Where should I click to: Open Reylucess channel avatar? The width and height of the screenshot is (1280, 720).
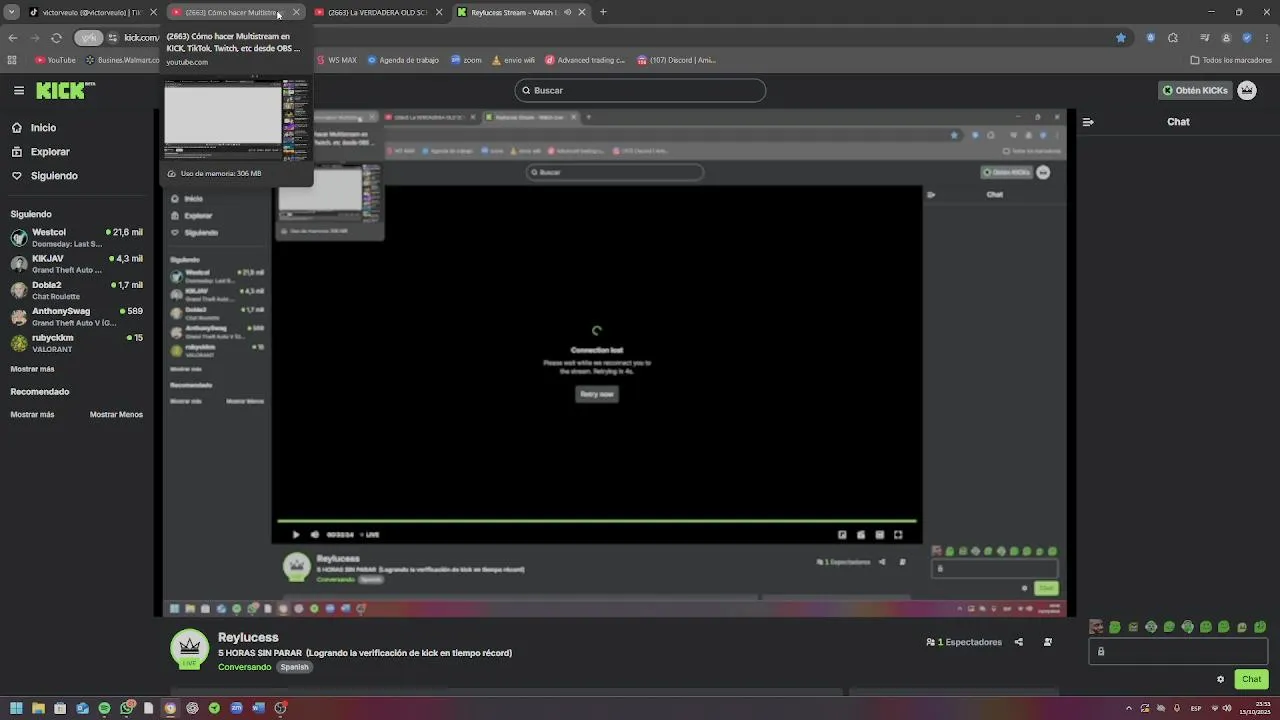click(x=189, y=649)
